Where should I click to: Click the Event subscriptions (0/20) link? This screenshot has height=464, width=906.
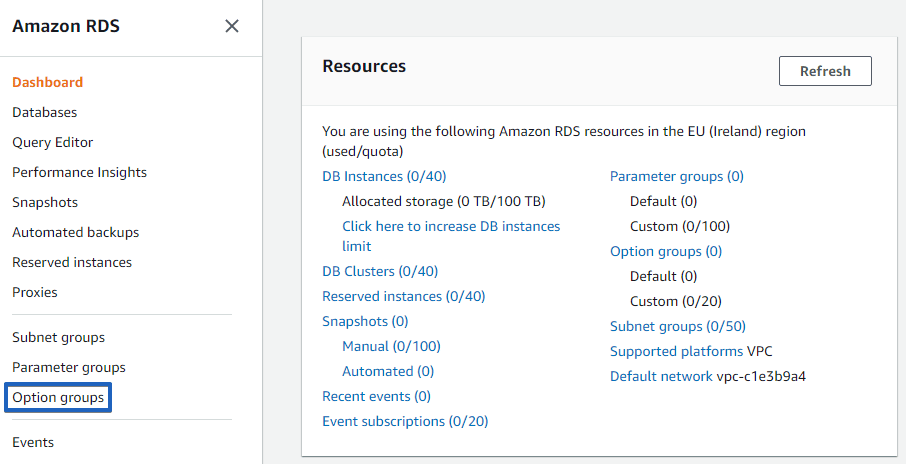(405, 421)
